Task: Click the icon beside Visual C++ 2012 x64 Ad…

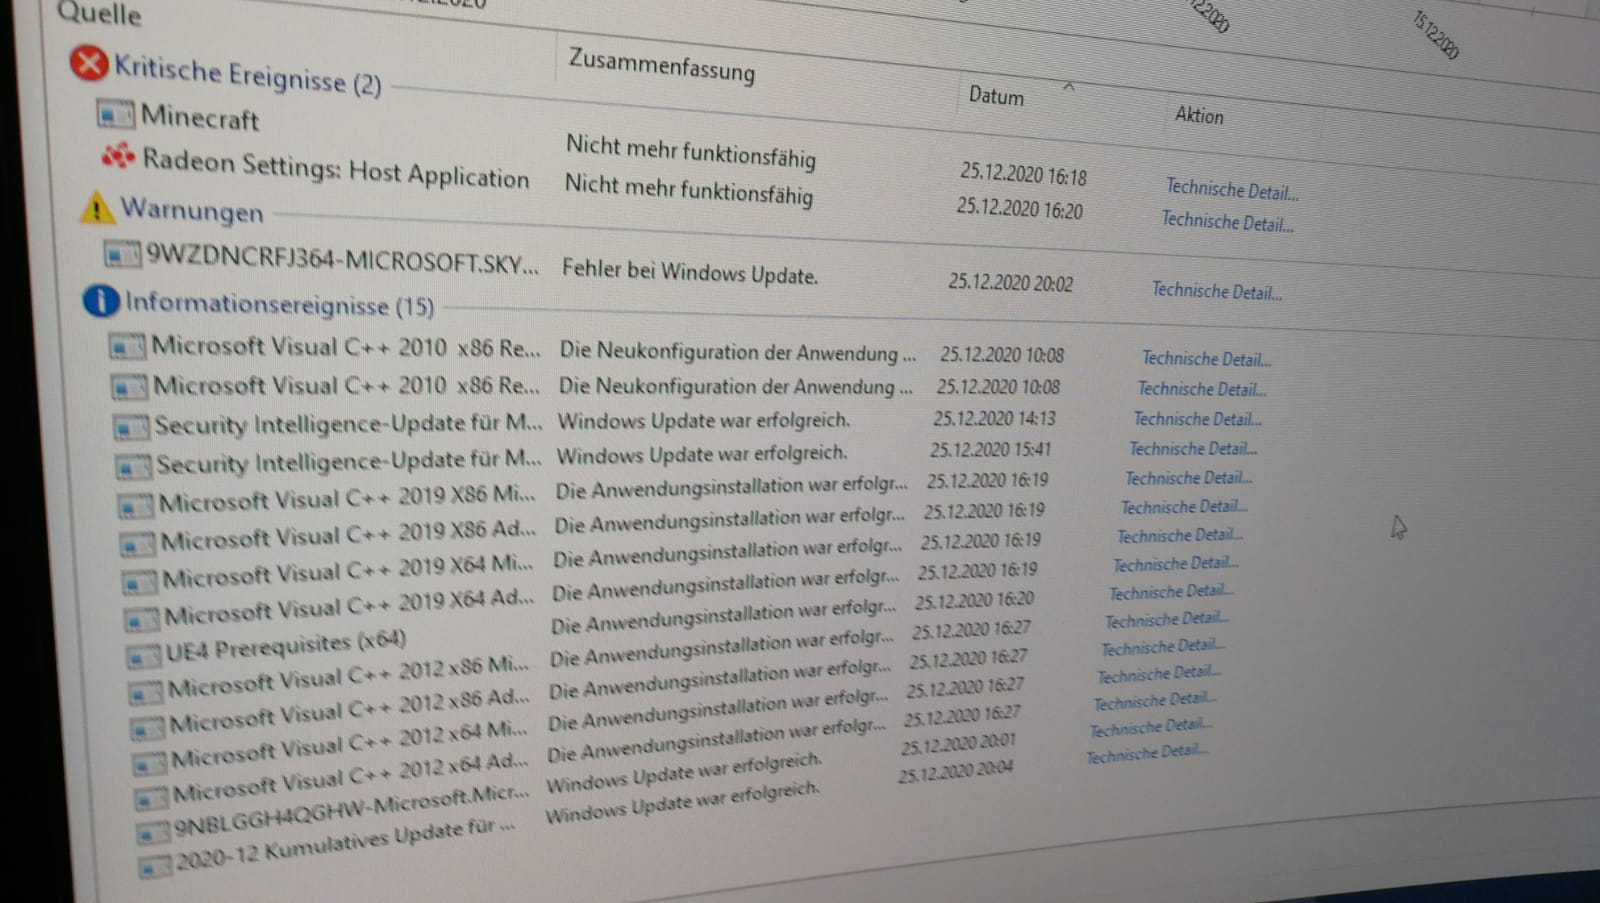Action: 152,799
